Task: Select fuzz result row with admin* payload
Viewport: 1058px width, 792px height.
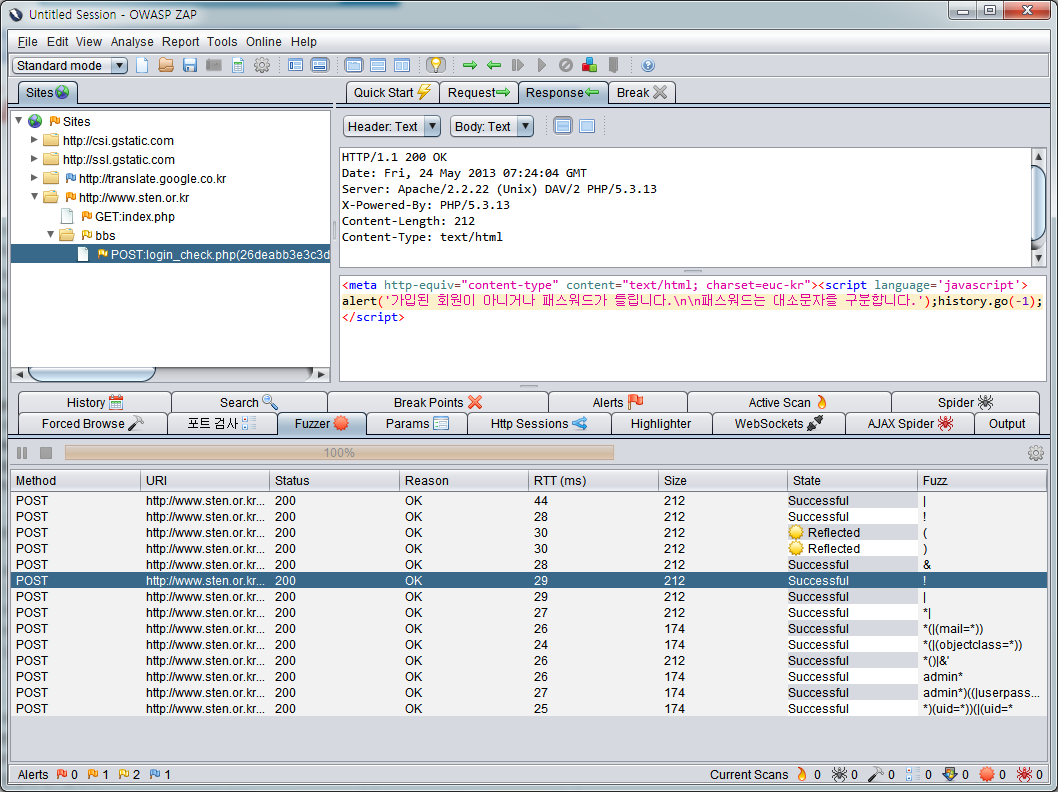Action: point(529,677)
